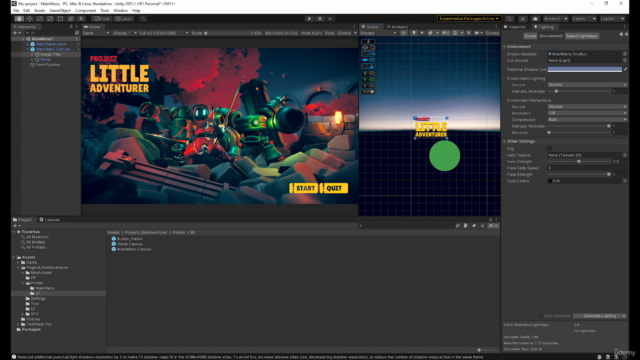This screenshot has height=360, width=640.
Task: Collapse the Other Settings section
Action: tap(504, 141)
